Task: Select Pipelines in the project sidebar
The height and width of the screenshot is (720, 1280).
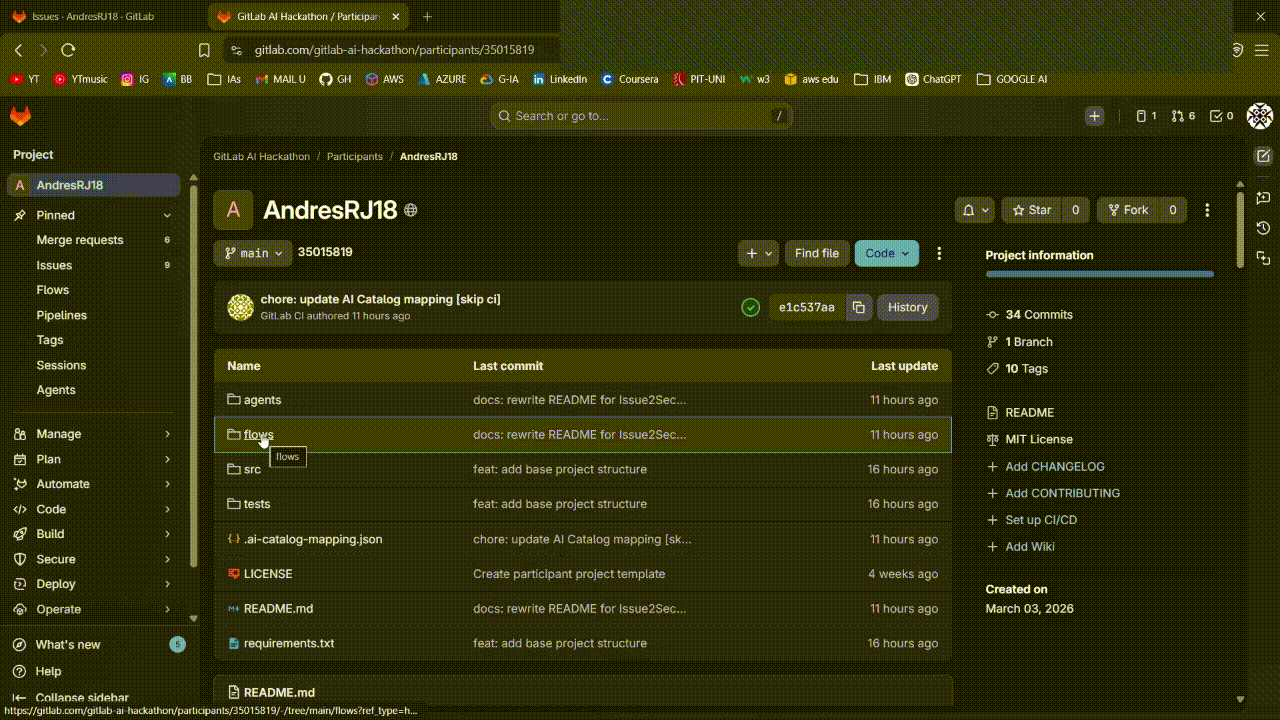Action: pos(61,315)
